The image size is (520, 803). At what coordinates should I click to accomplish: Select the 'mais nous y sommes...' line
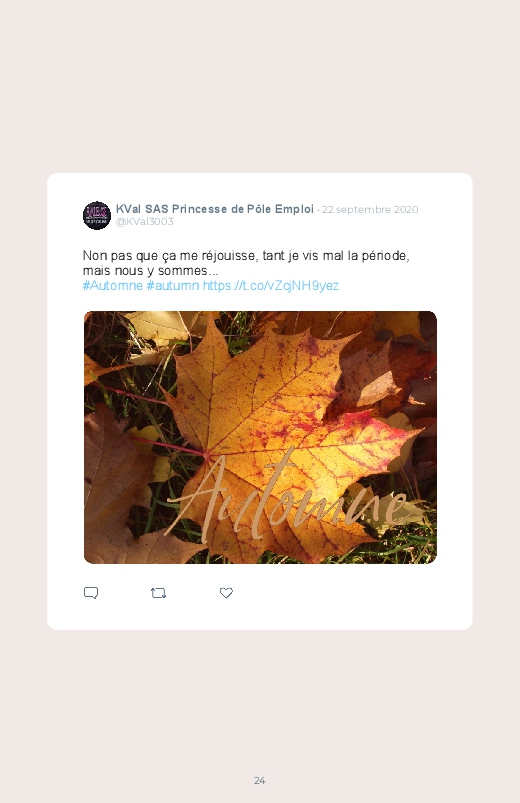151,270
